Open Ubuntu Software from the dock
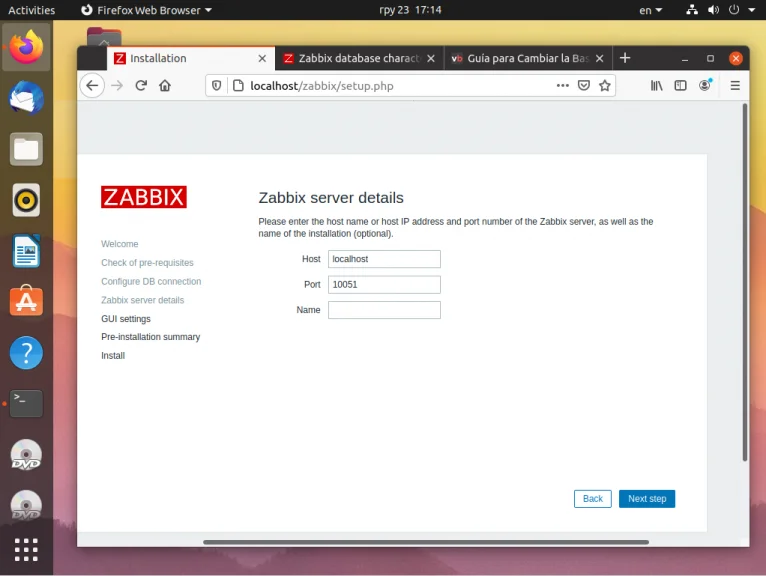Screen dimensions: 766x576 click(26, 300)
